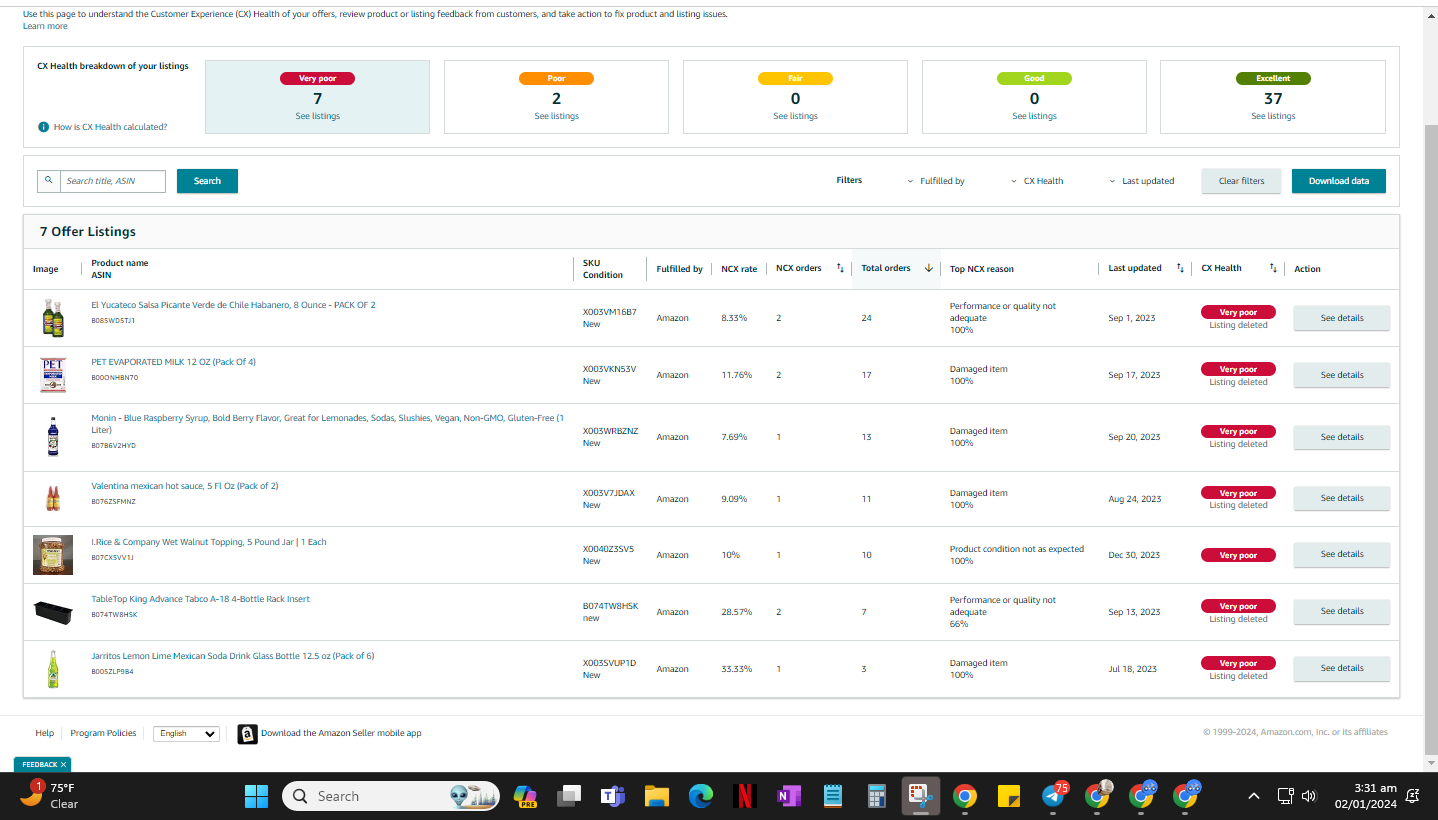Open Netflix from the taskbar
The width and height of the screenshot is (1438, 820).
(744, 796)
